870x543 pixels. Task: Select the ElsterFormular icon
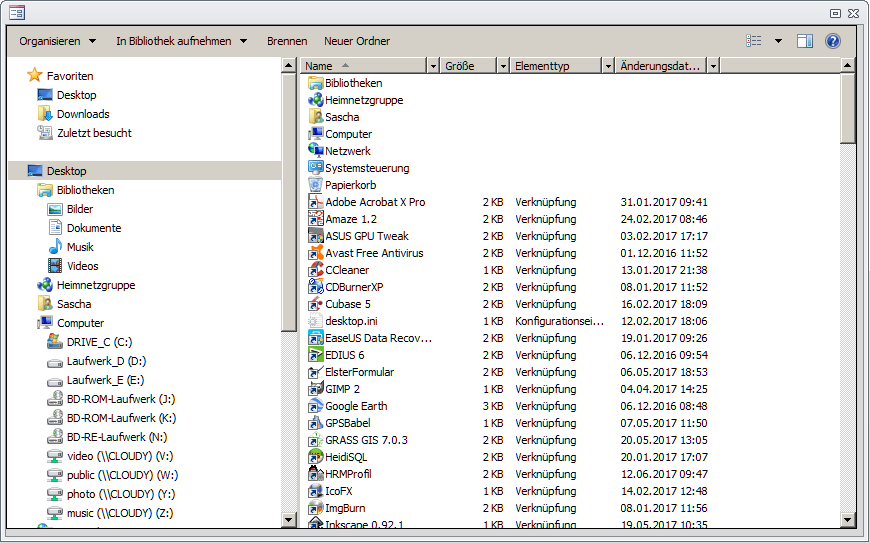[x=316, y=372]
